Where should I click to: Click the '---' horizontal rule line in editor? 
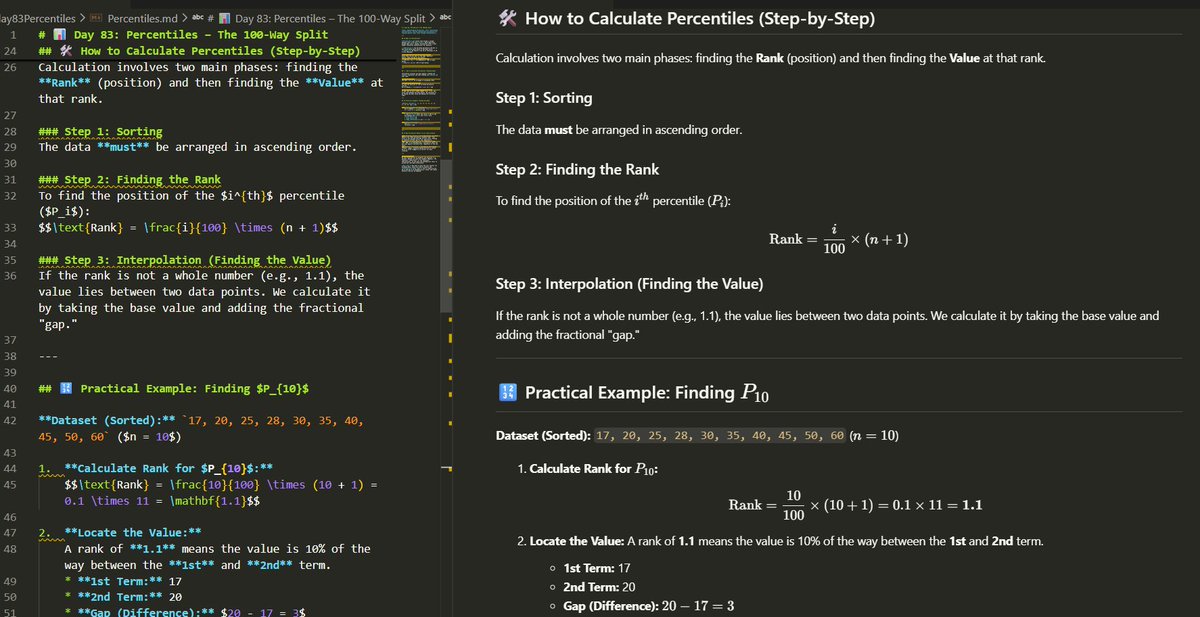pyautogui.click(x=48, y=356)
